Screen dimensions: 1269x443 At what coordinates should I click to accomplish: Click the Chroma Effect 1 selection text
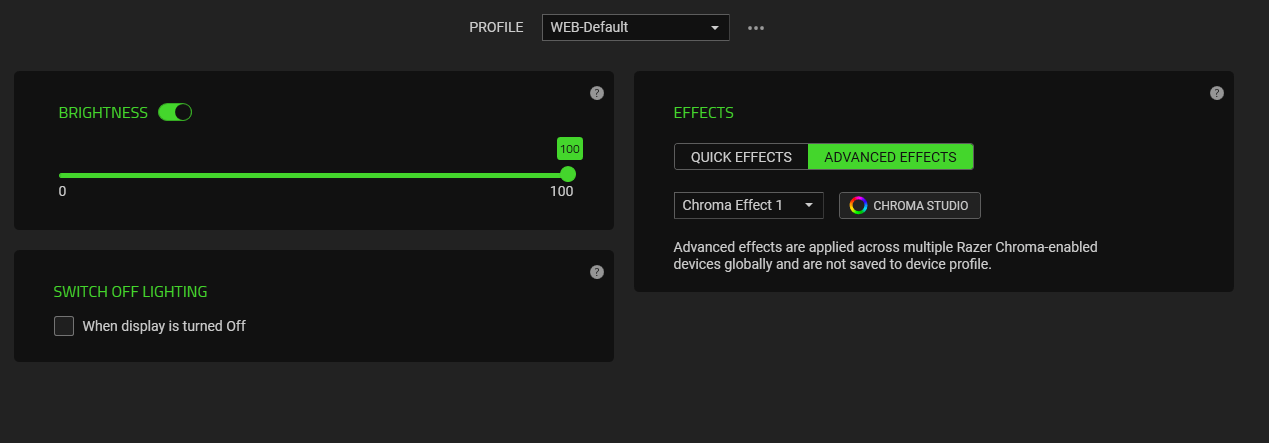point(733,206)
